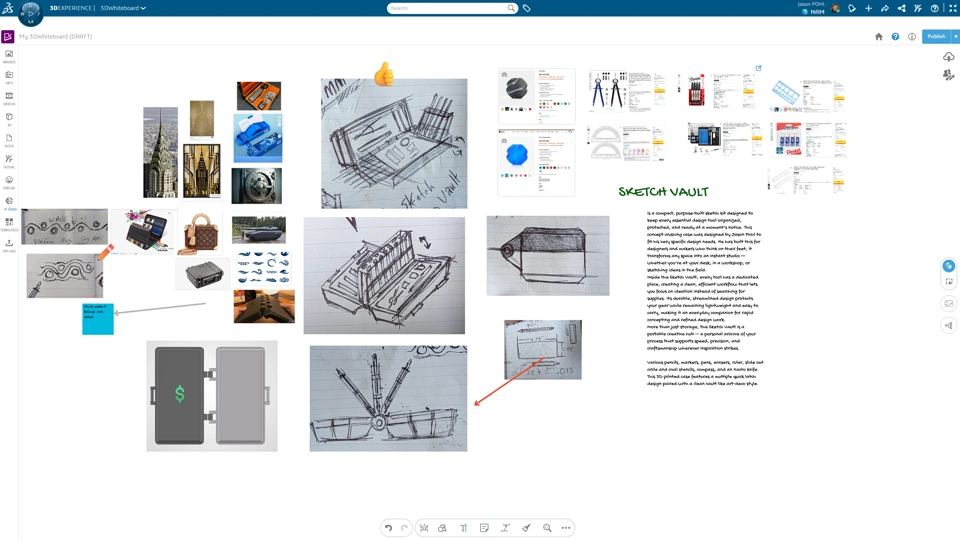Screen dimensions: 960x540
Task: Click the bottom circular button on right edge
Action: coord(948,326)
